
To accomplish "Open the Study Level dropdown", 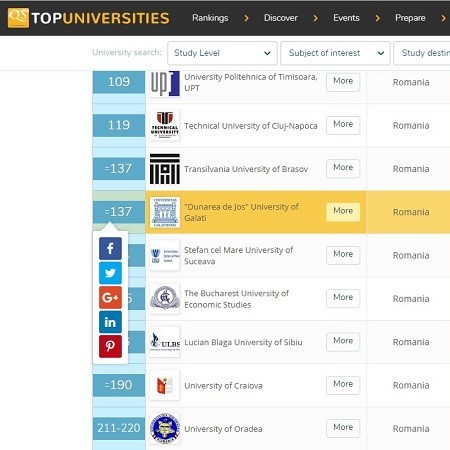I will tap(222, 53).
